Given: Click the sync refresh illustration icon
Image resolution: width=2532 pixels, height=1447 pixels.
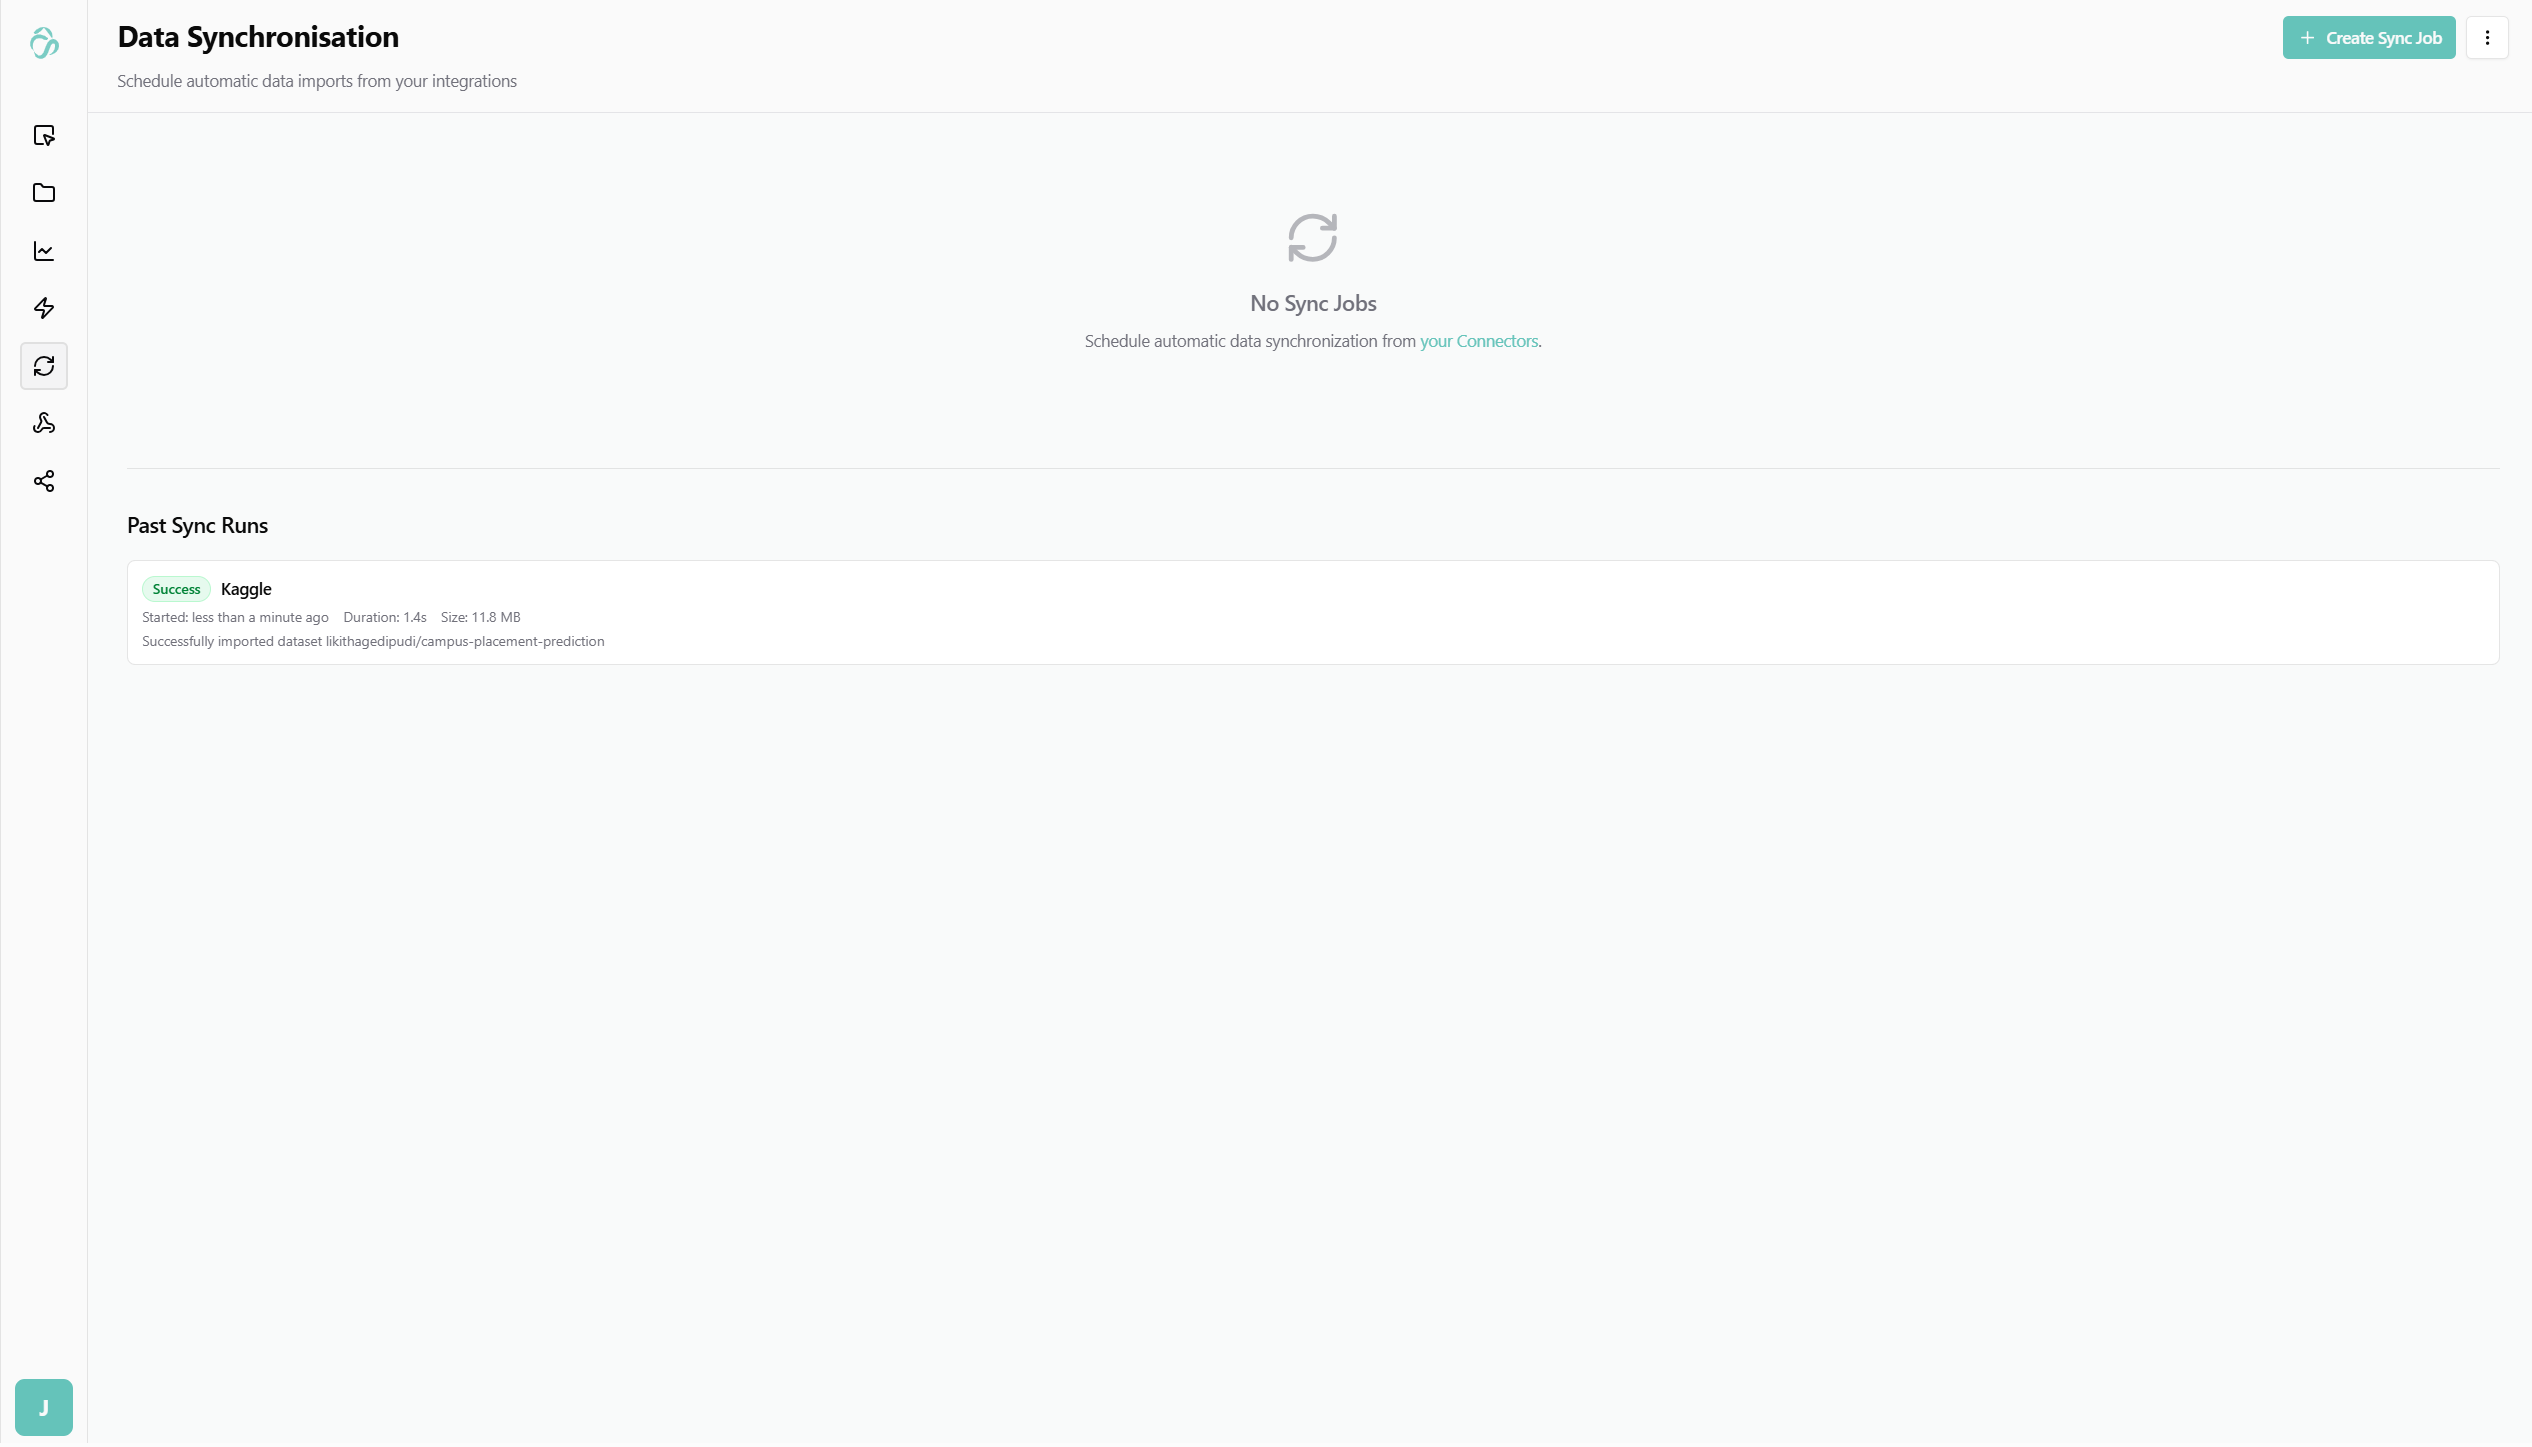Looking at the screenshot, I should pos(1312,237).
